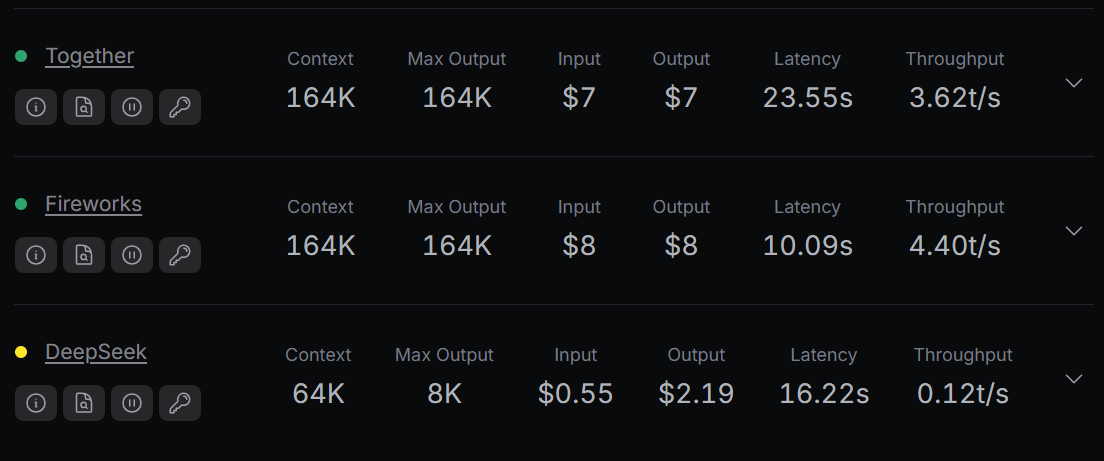Viewport: 1104px width, 461px height.
Task: Expand the DeepSeek provider row chevron
Action: click(1074, 379)
